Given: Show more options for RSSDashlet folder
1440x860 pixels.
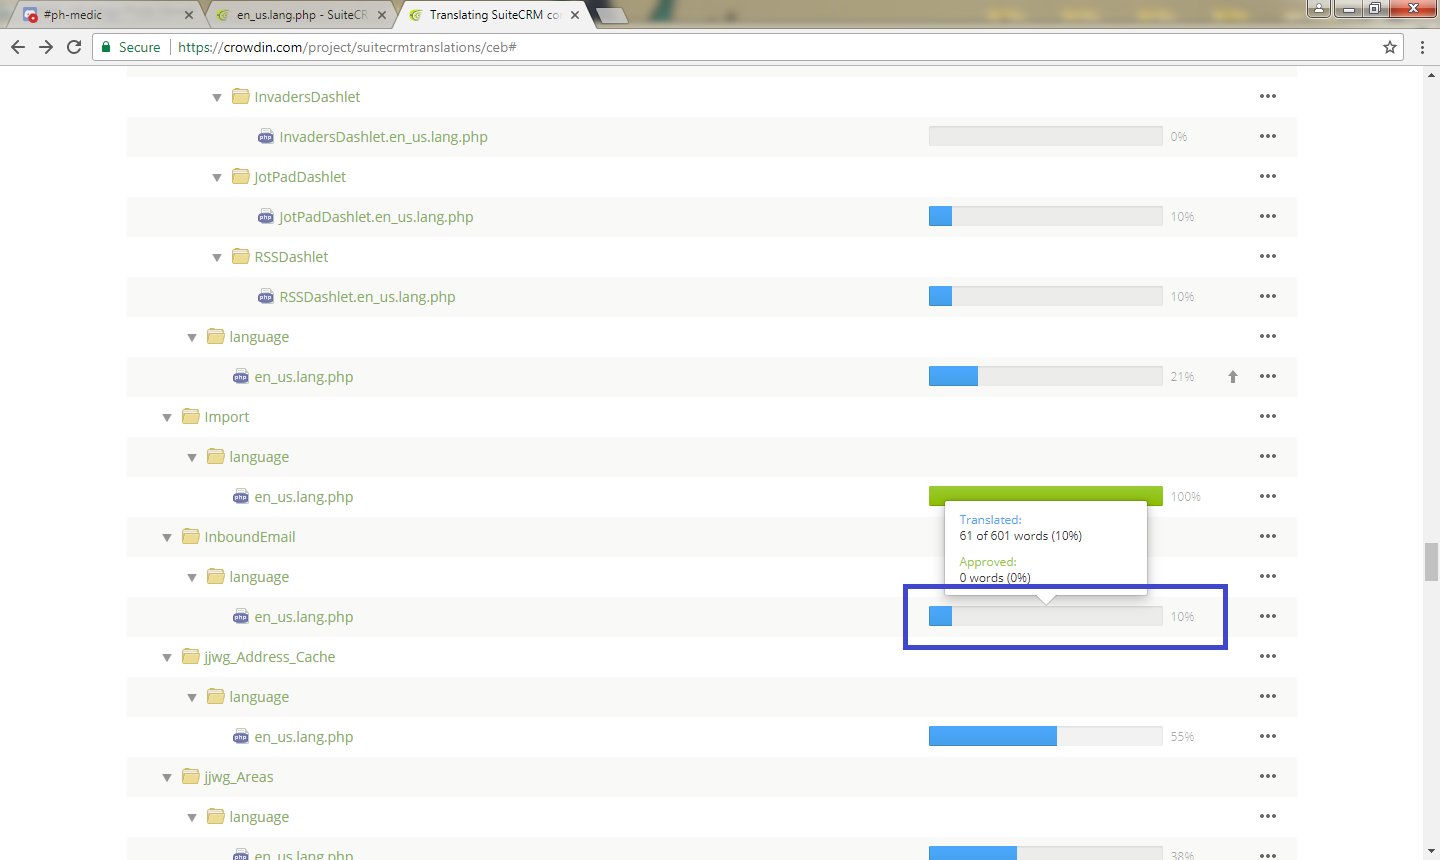Looking at the screenshot, I should click(x=1268, y=256).
